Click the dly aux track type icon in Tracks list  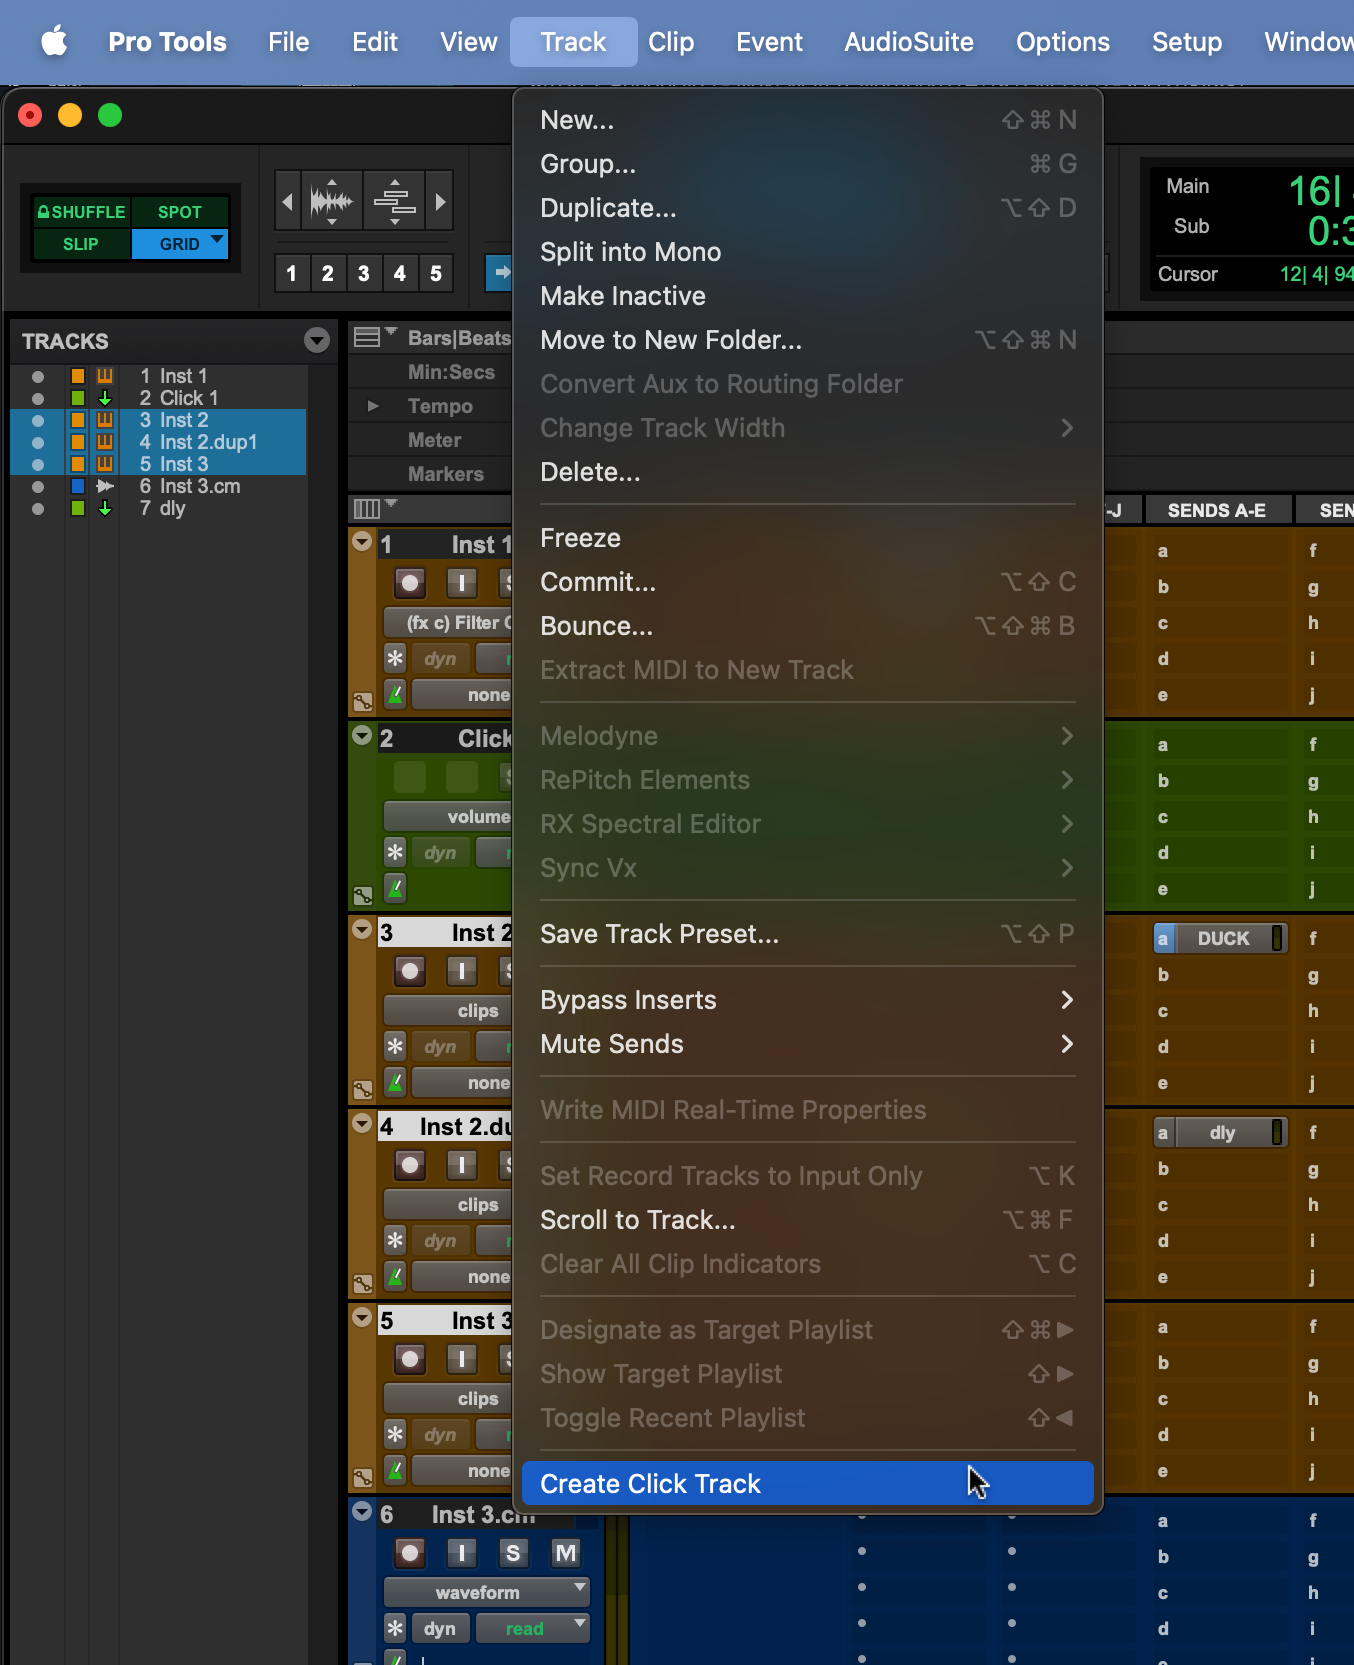click(x=105, y=508)
